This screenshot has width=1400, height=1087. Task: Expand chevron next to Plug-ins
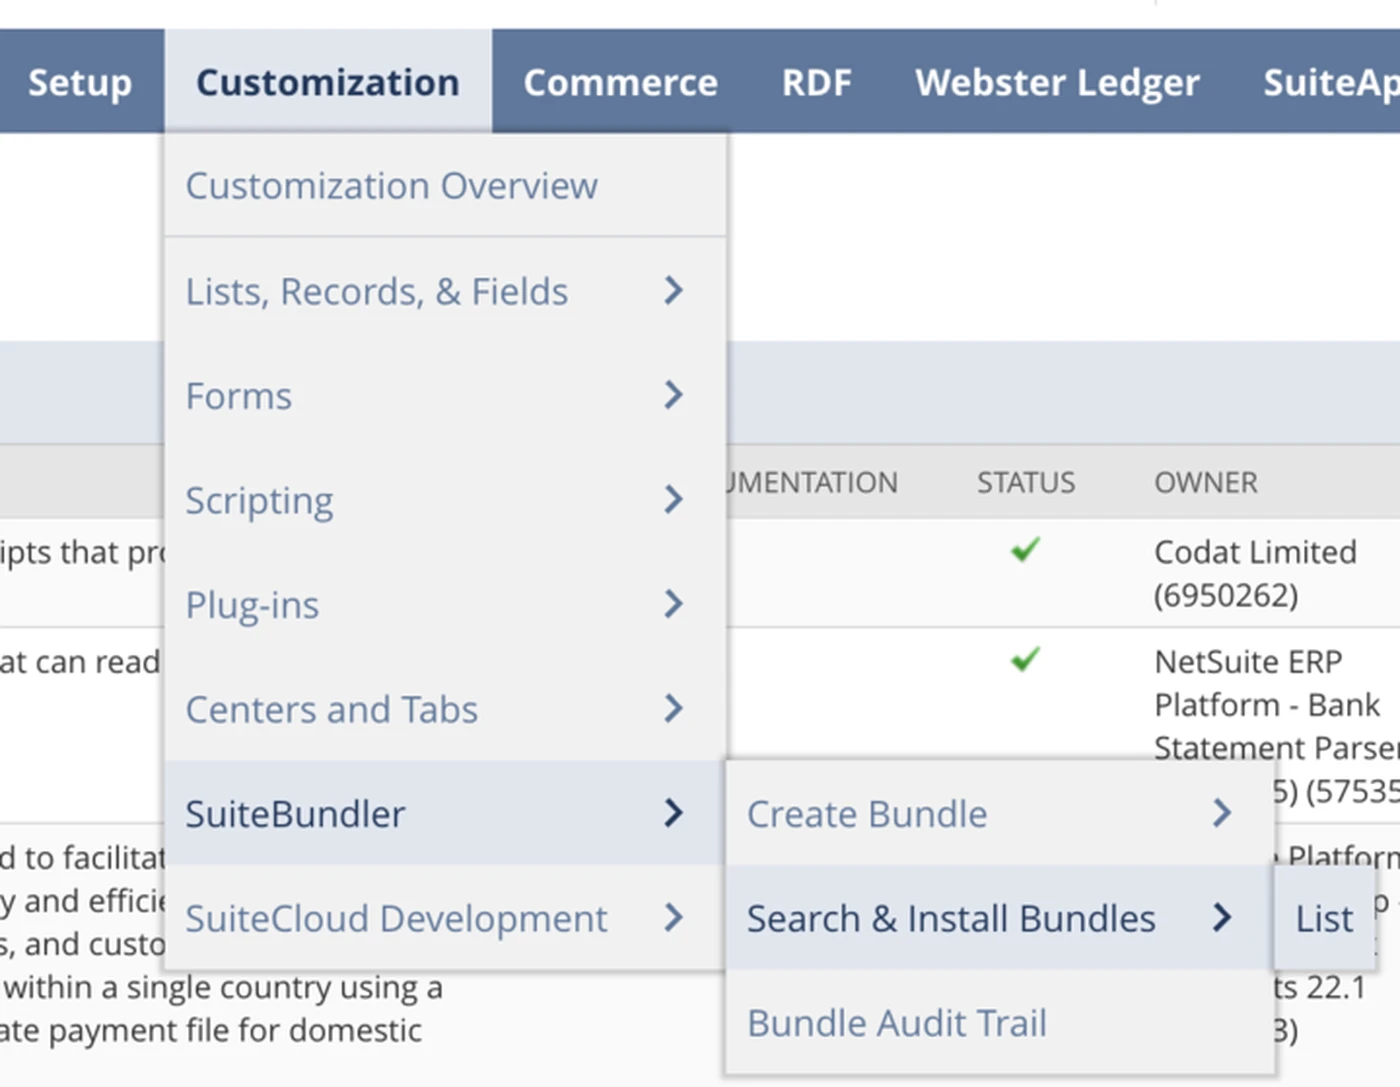[674, 604]
